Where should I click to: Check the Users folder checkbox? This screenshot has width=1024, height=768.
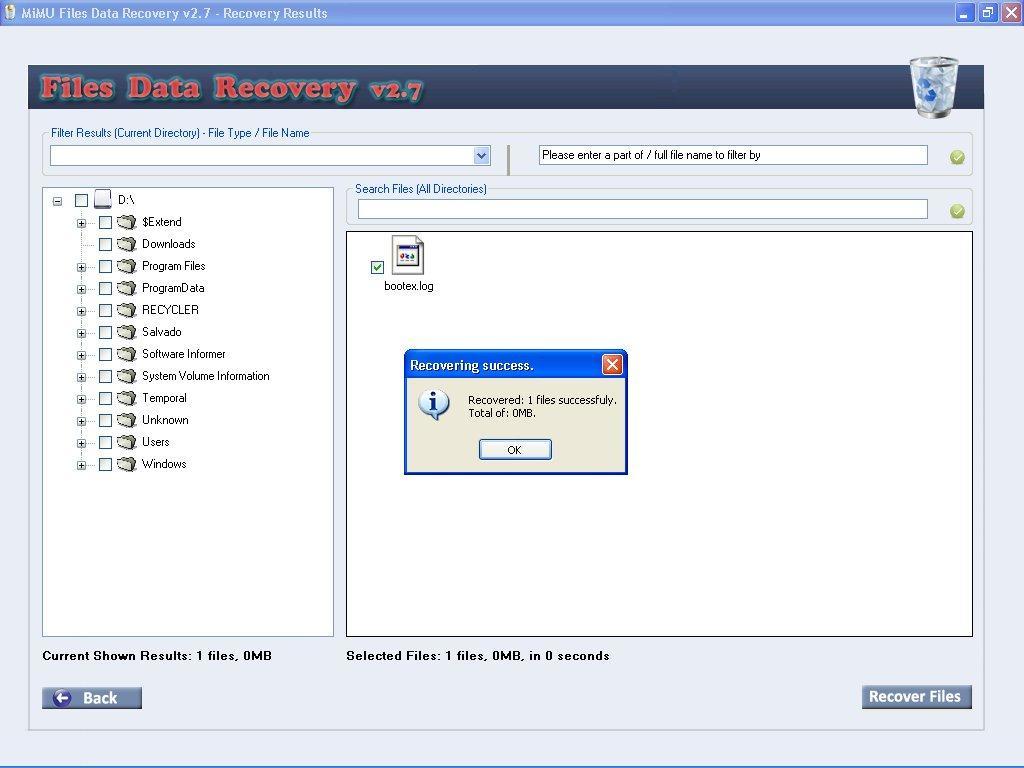[x=105, y=443]
